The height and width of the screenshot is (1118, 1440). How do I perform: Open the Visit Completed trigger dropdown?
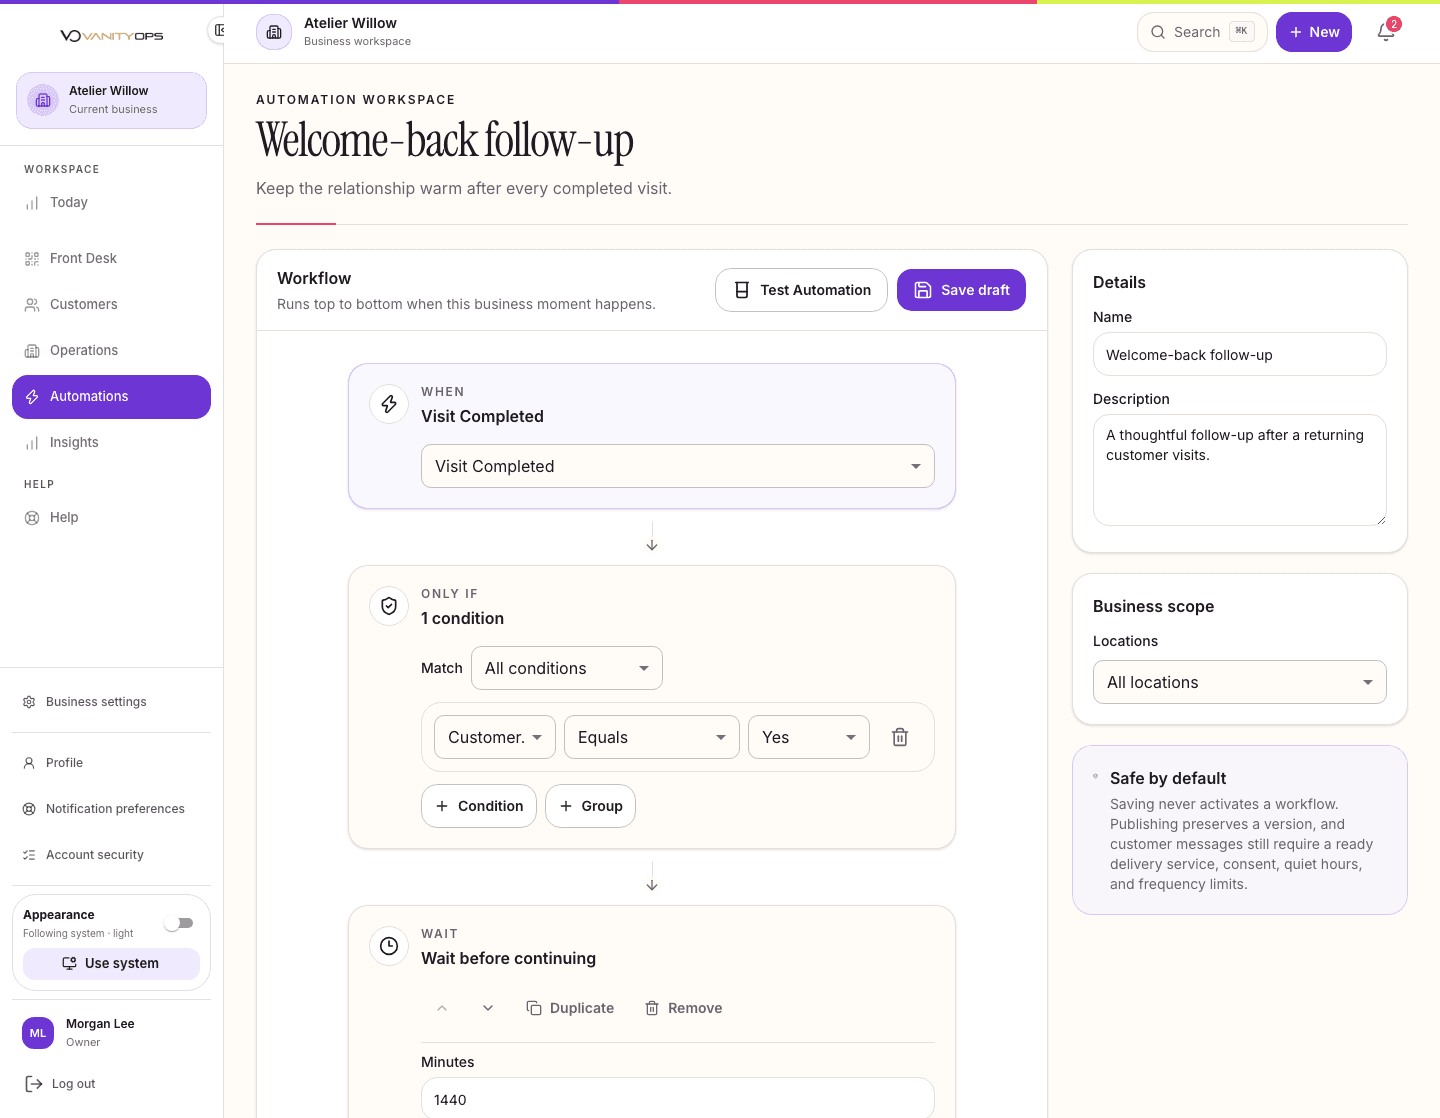(x=678, y=466)
